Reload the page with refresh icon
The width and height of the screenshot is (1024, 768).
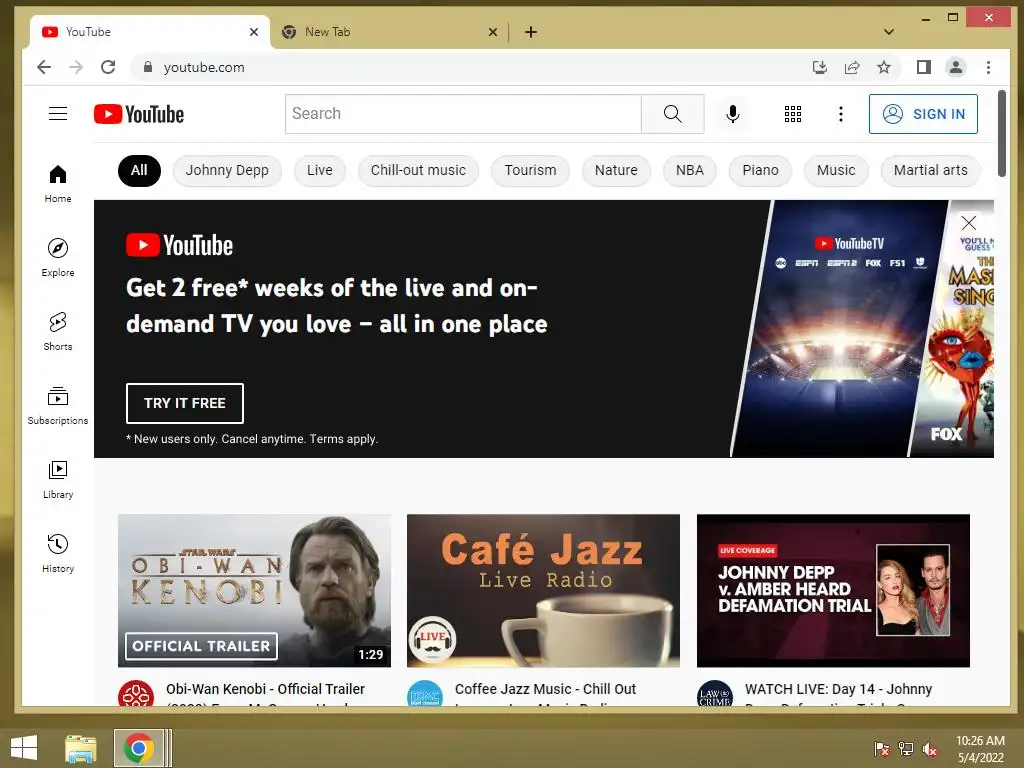point(108,67)
